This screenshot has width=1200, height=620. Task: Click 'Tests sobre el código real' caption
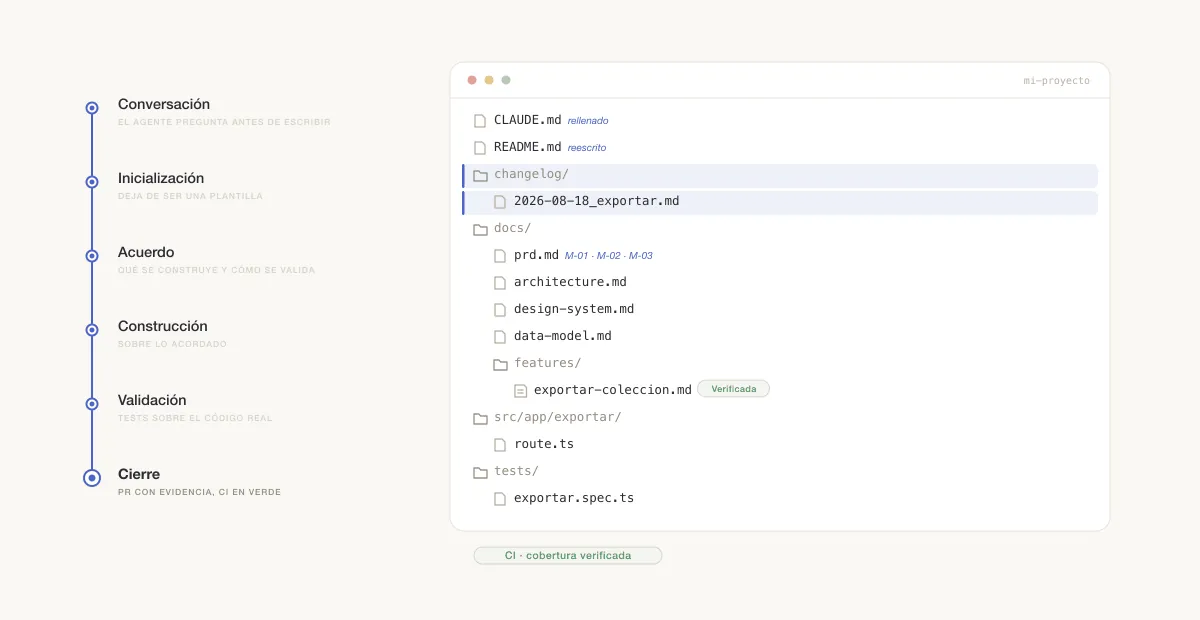(195, 418)
